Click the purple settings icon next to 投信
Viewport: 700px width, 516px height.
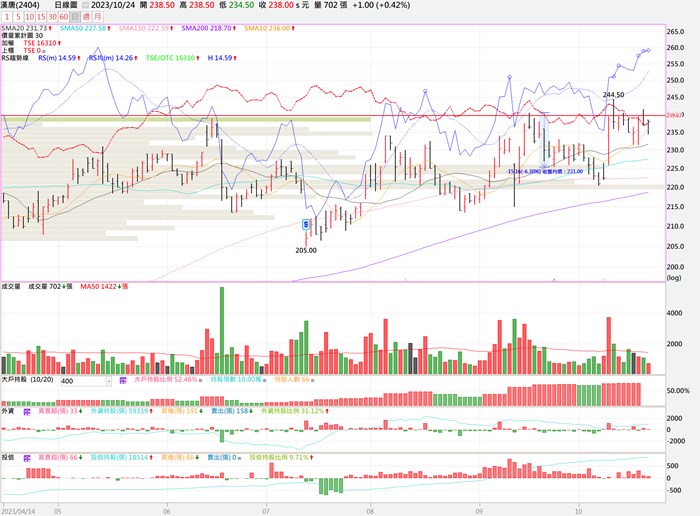click(25, 457)
